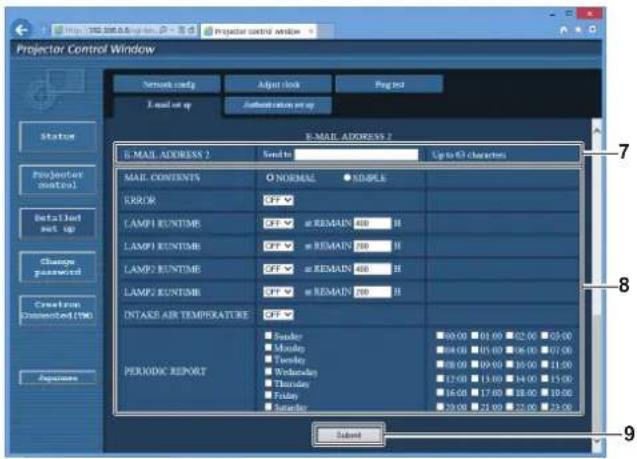The image size is (637, 459).
Task: Select the Projector control window browser tab
Action: [x=258, y=31]
